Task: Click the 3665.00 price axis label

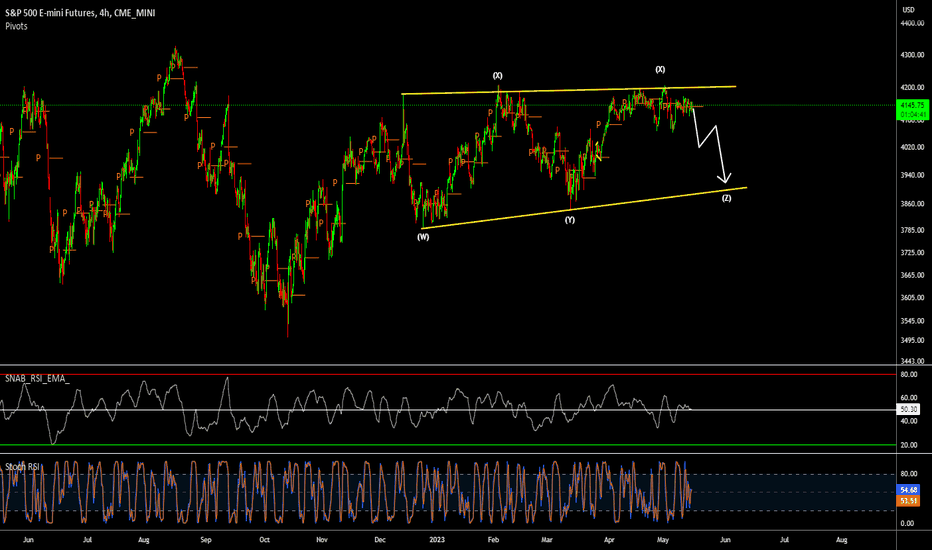Action: (912, 275)
